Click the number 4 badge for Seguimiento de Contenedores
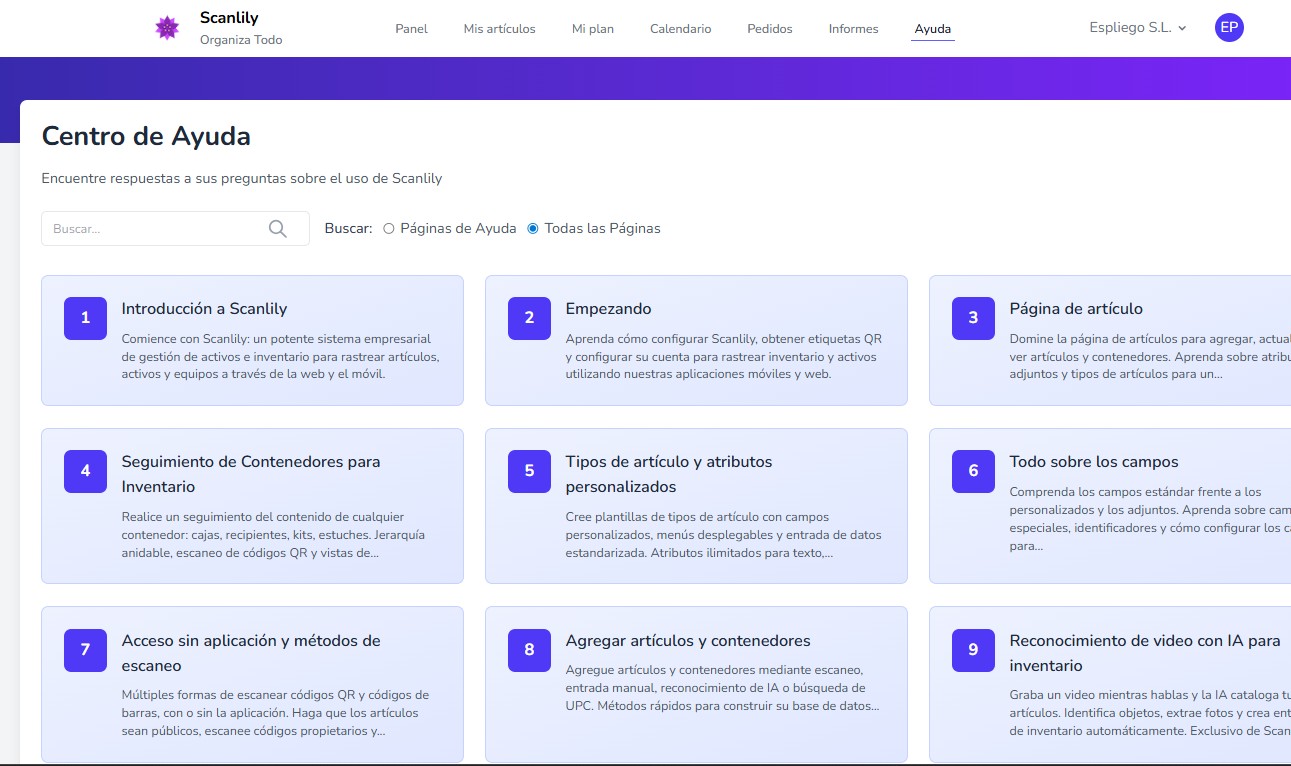This screenshot has height=766, width=1291. coord(85,471)
